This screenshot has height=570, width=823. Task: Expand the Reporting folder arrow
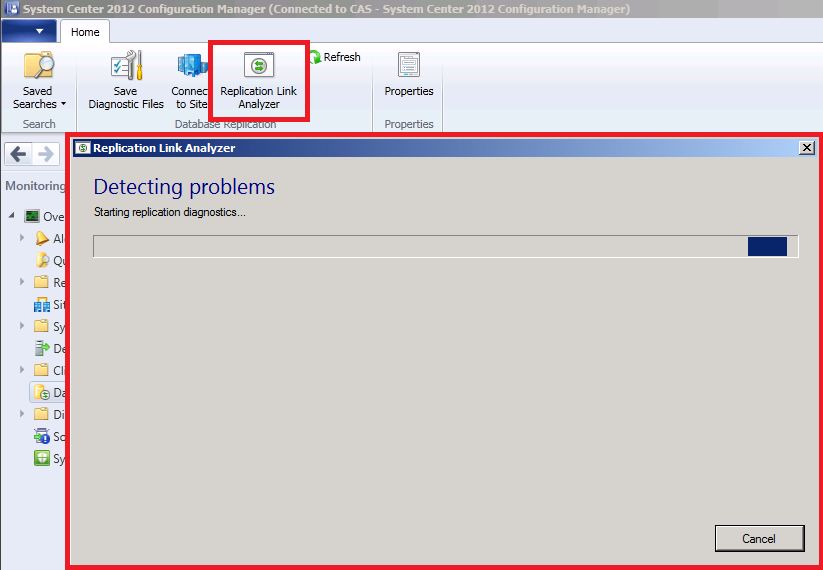tap(22, 281)
